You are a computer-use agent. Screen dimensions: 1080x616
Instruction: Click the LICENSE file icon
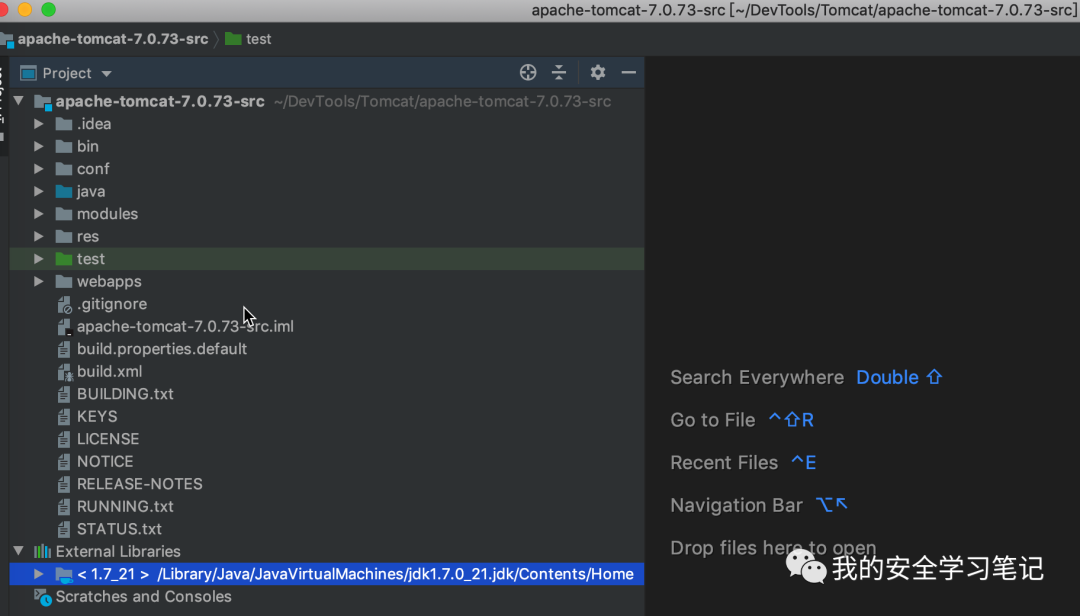click(64, 439)
